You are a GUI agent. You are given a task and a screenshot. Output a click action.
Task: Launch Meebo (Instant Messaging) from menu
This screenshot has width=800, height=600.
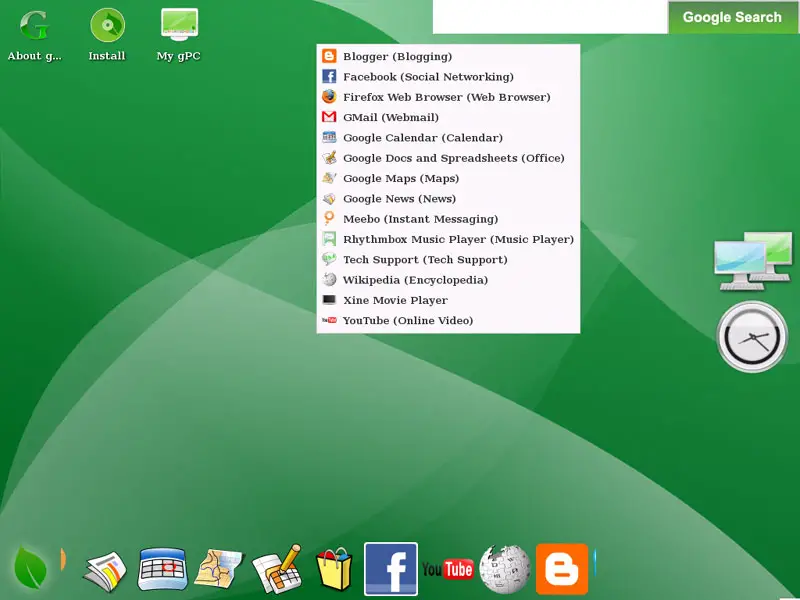(448, 219)
